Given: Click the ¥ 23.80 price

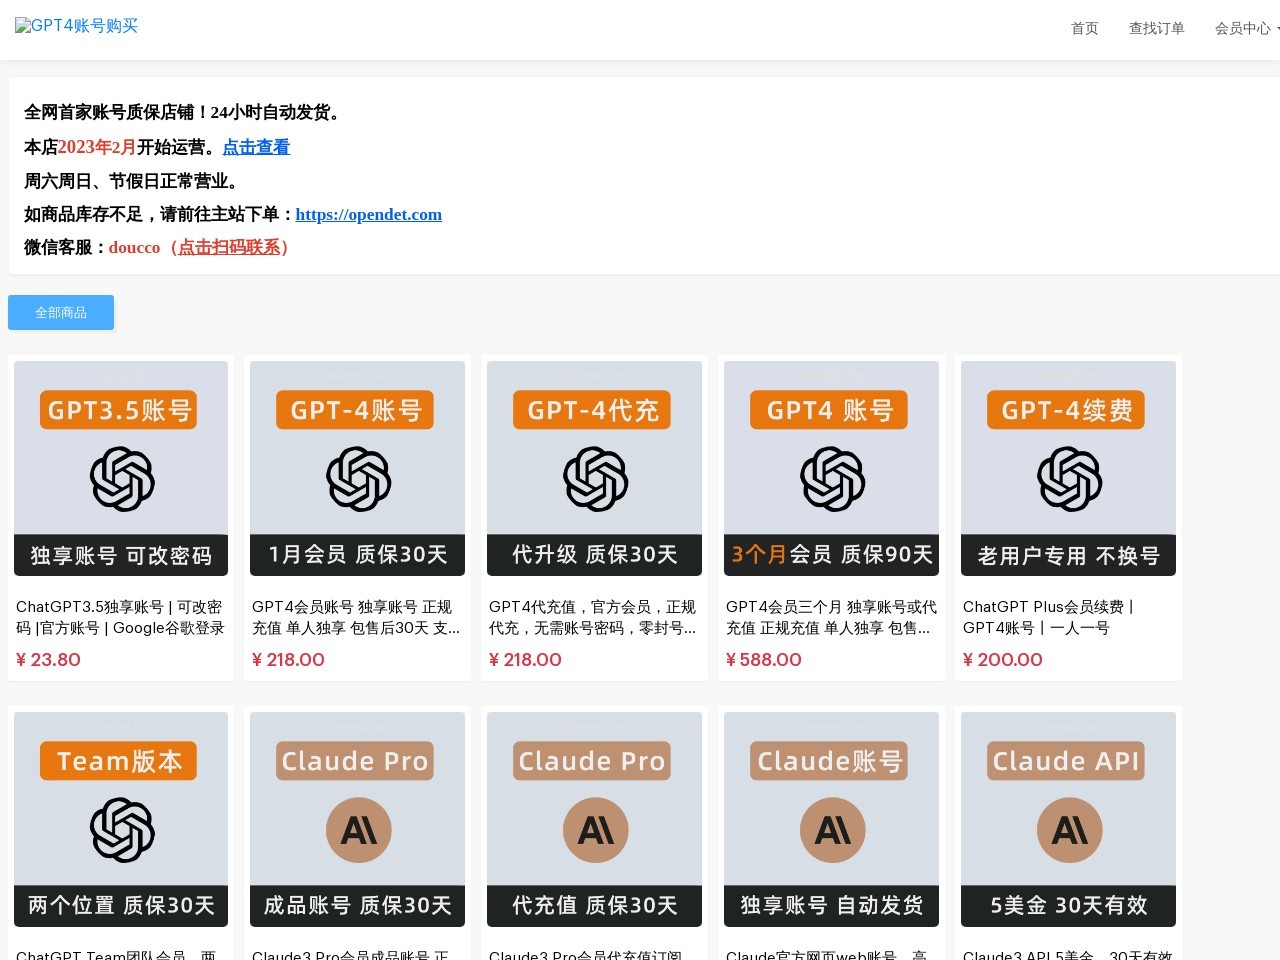Looking at the screenshot, I should (x=48, y=660).
